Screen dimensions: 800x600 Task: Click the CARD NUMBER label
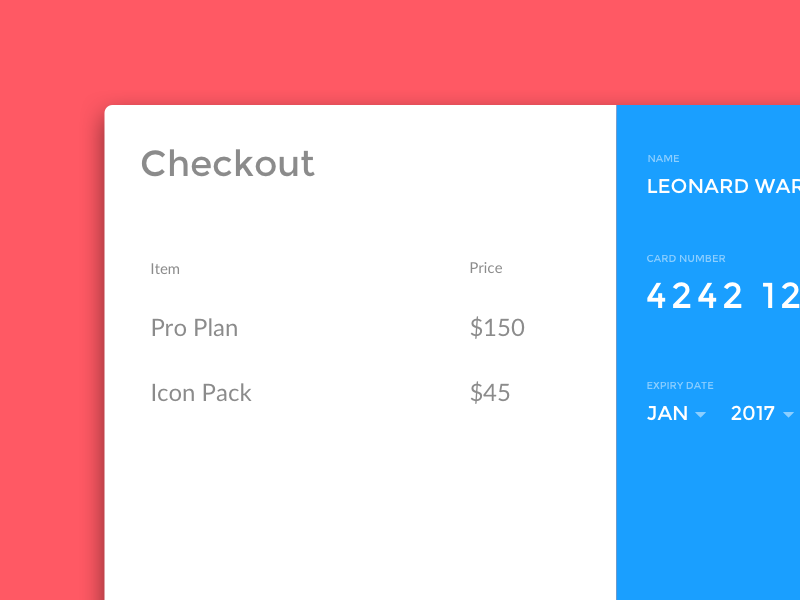(x=686, y=259)
